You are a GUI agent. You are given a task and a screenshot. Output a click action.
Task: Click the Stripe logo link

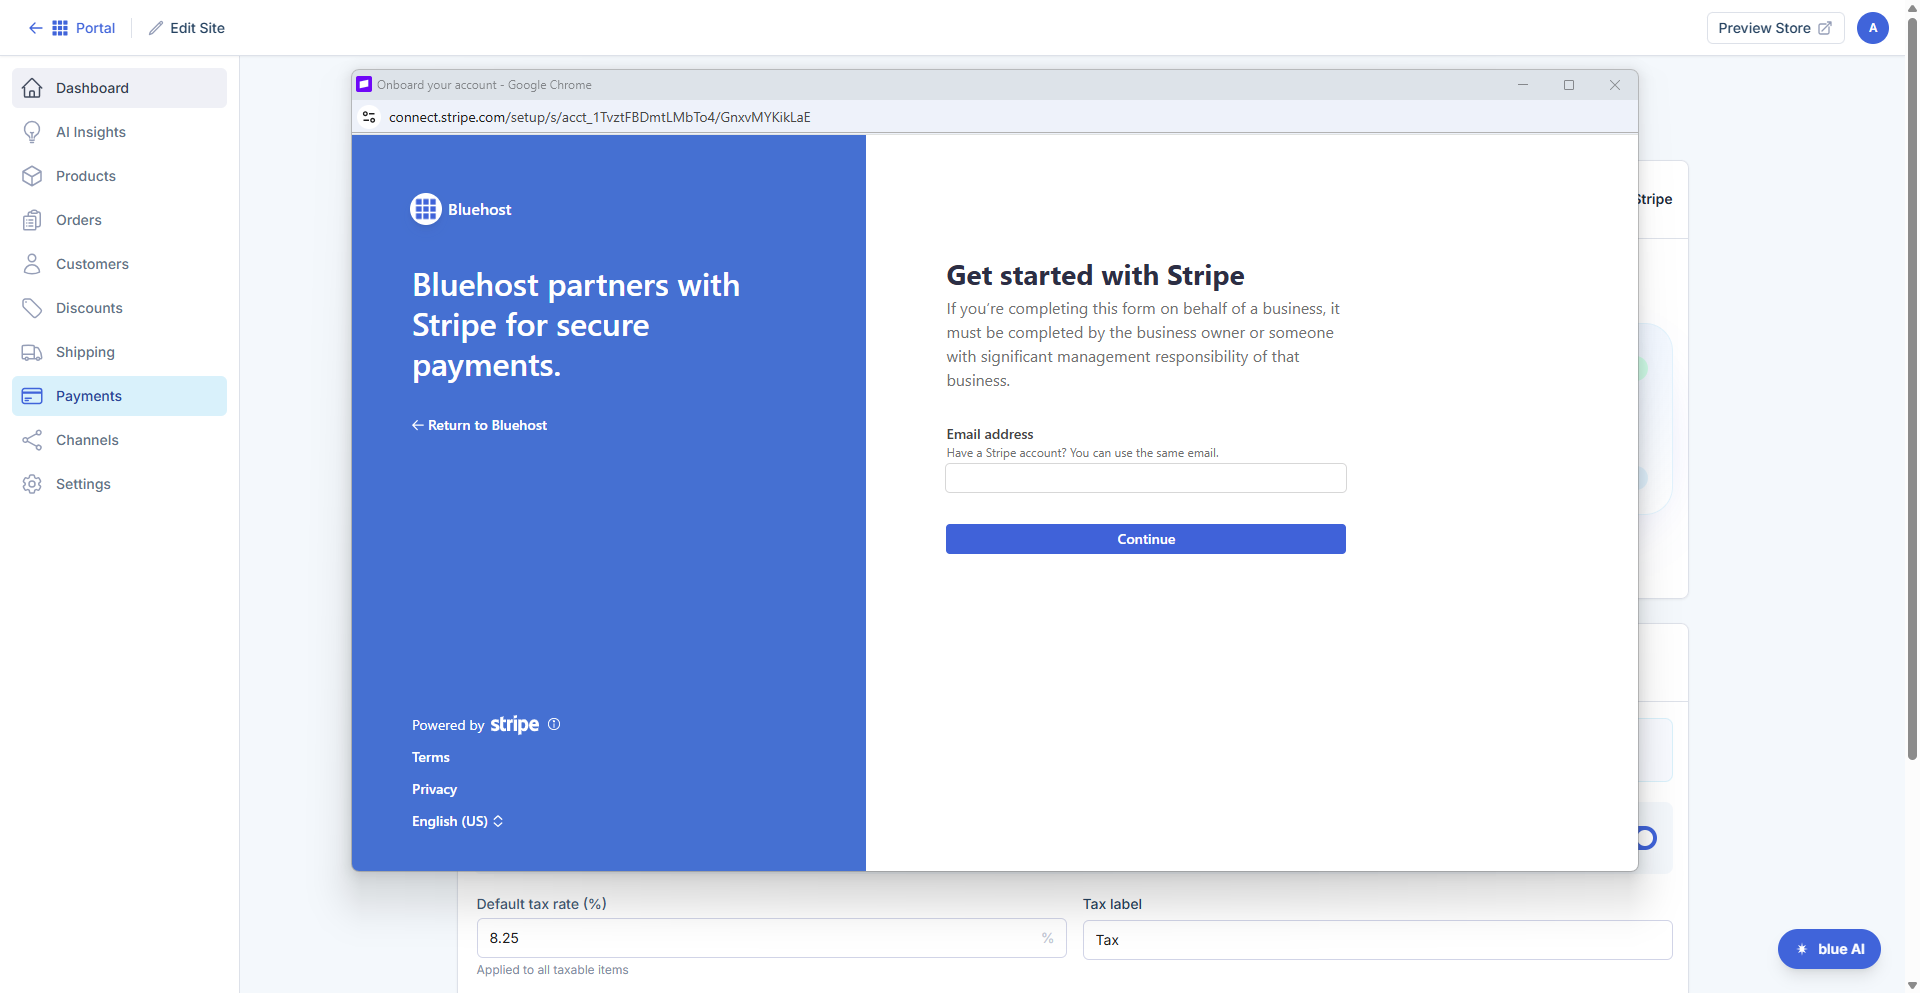[514, 724]
